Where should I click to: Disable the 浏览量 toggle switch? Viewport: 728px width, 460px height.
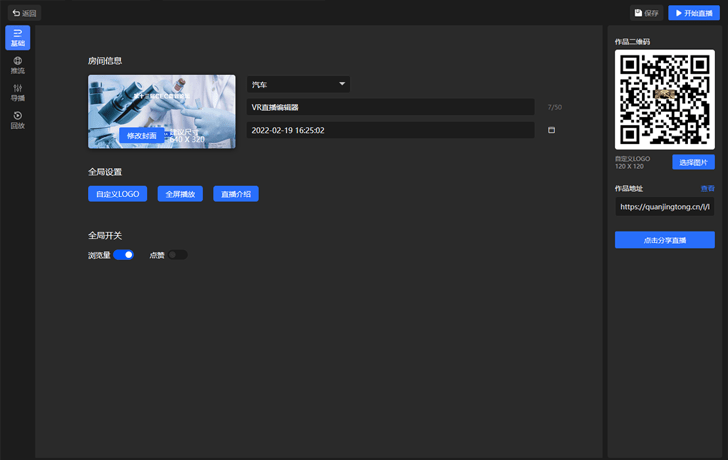(123, 255)
